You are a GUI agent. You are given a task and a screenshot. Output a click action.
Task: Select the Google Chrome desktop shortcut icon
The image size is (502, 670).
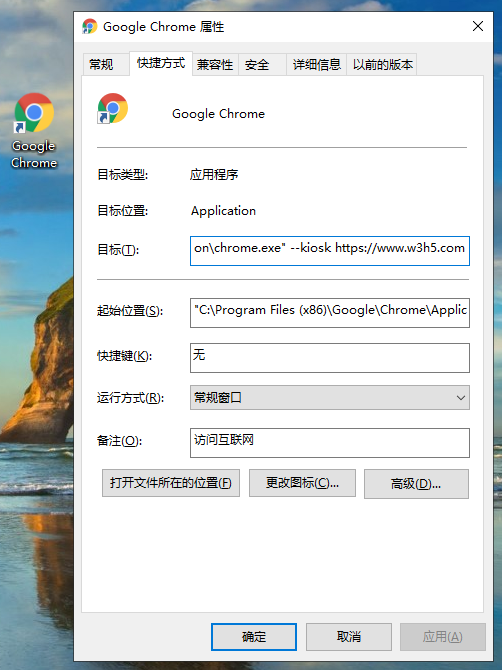click(34, 131)
